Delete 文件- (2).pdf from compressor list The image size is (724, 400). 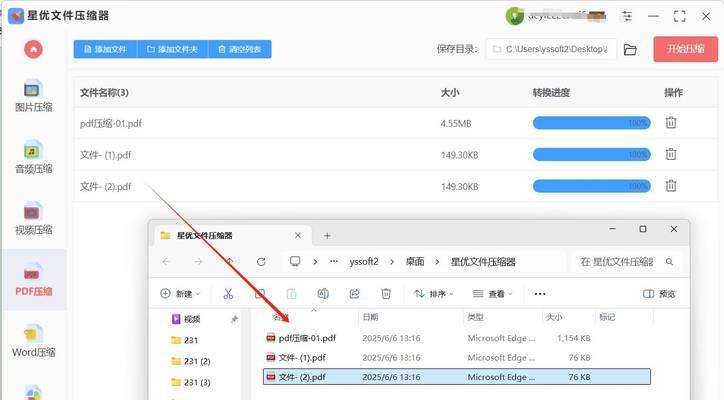point(671,186)
